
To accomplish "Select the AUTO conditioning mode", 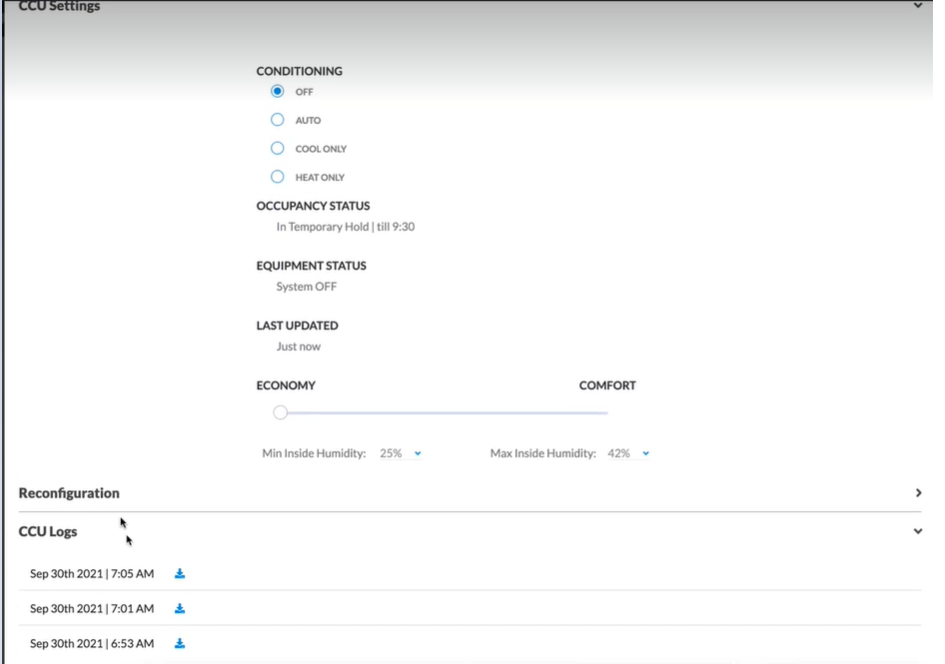I will 277,120.
